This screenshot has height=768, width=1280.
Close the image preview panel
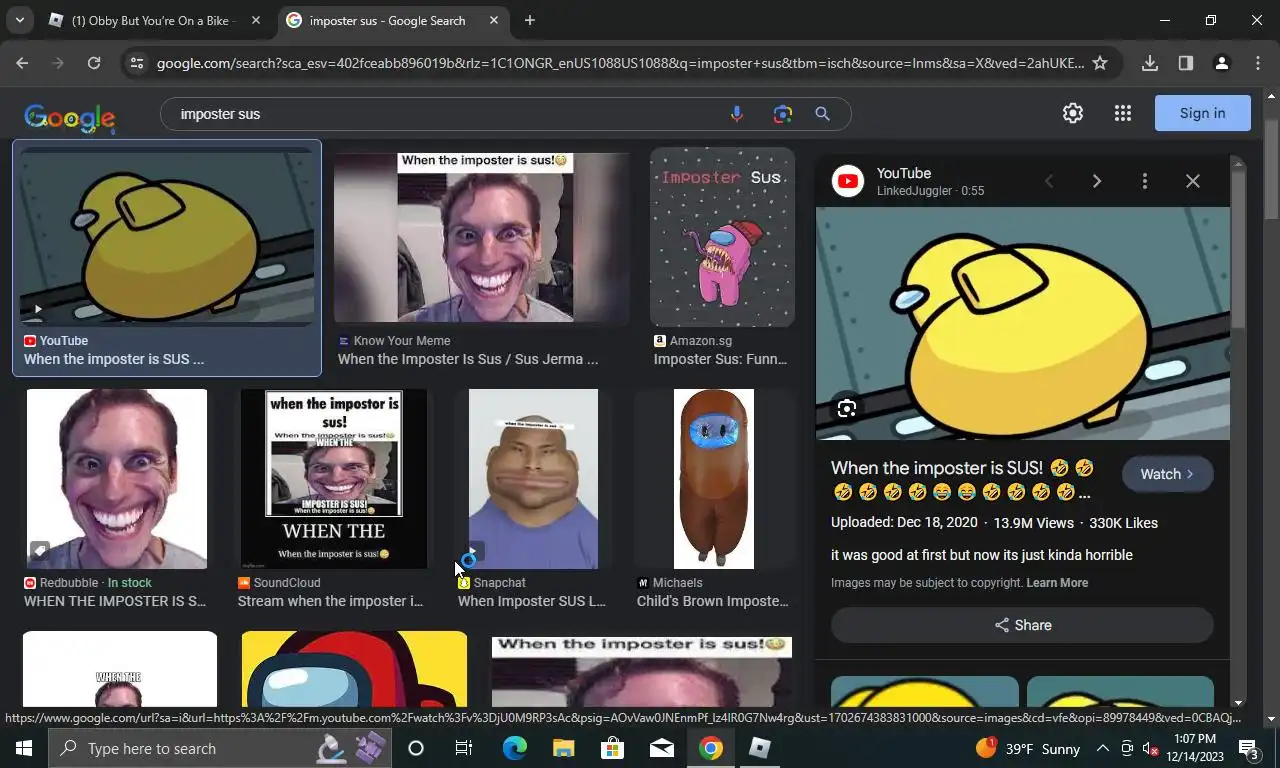(x=1193, y=181)
